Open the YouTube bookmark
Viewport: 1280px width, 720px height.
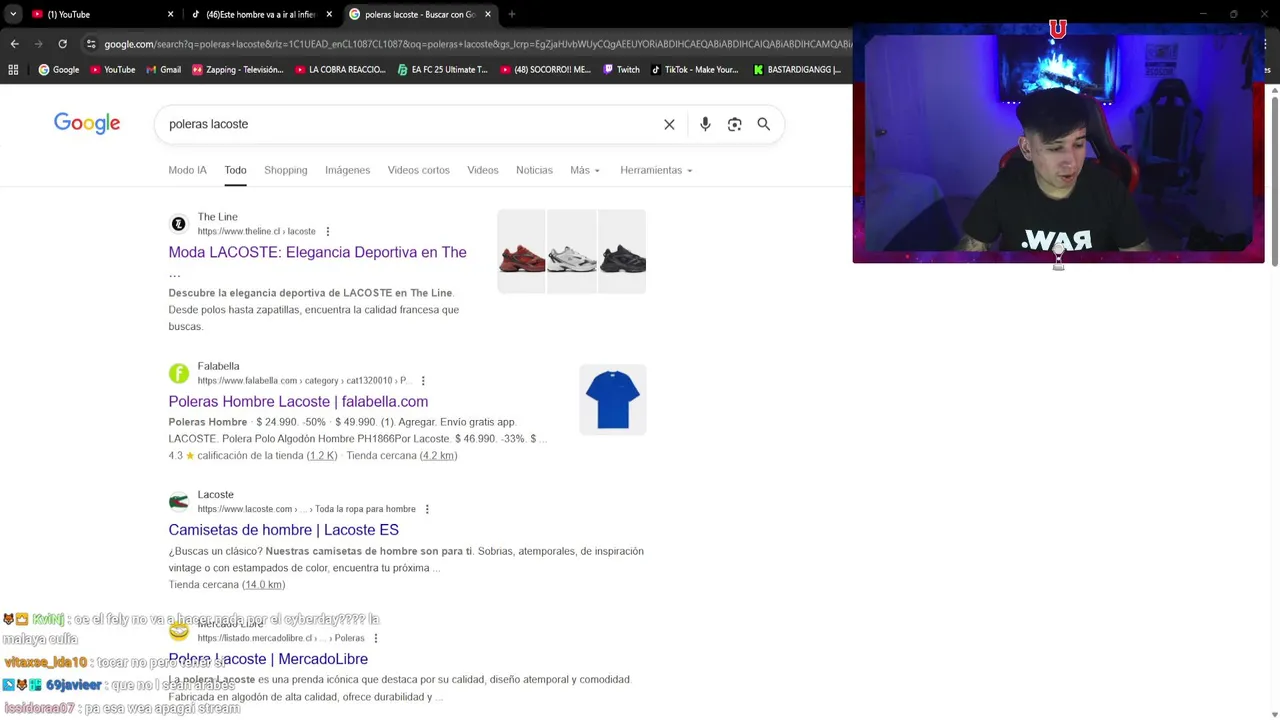pos(113,70)
